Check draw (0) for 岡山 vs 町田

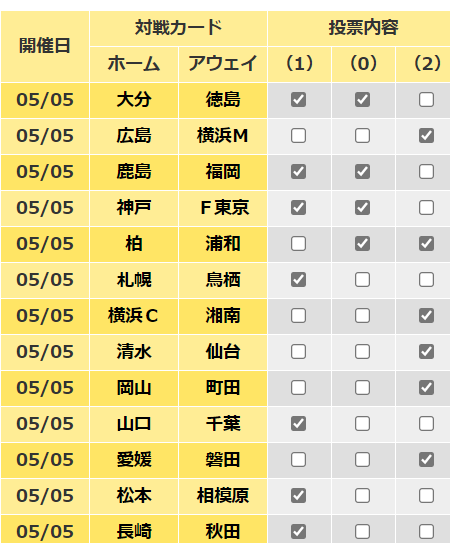[x=362, y=388]
